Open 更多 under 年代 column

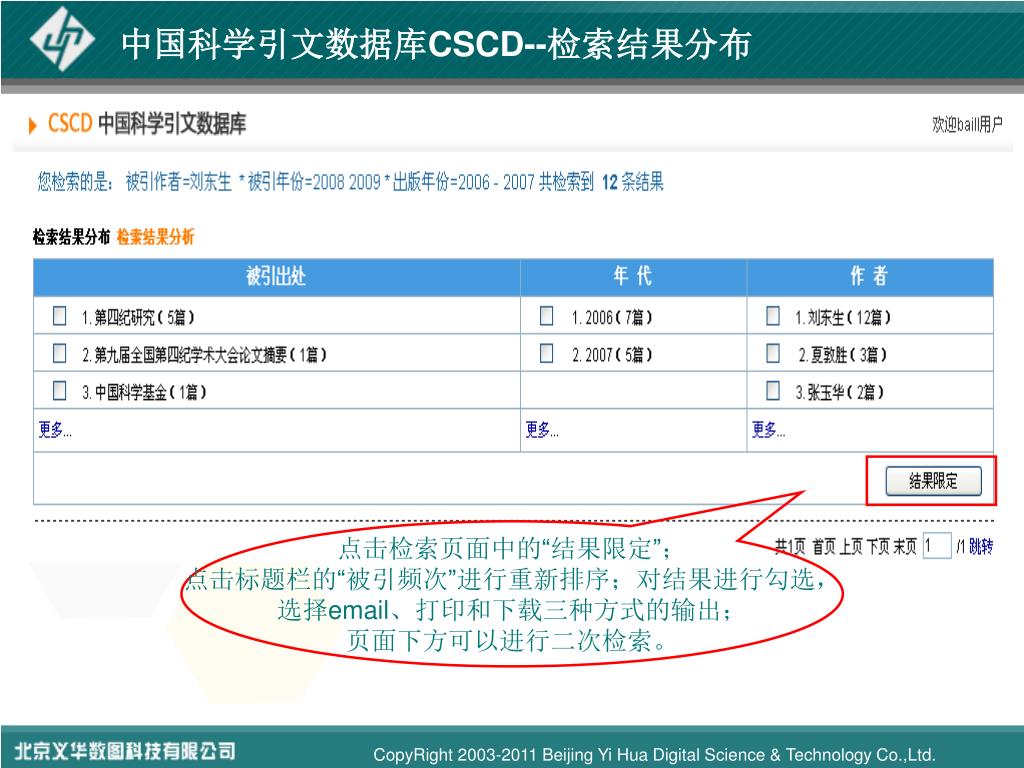pyautogui.click(x=542, y=430)
